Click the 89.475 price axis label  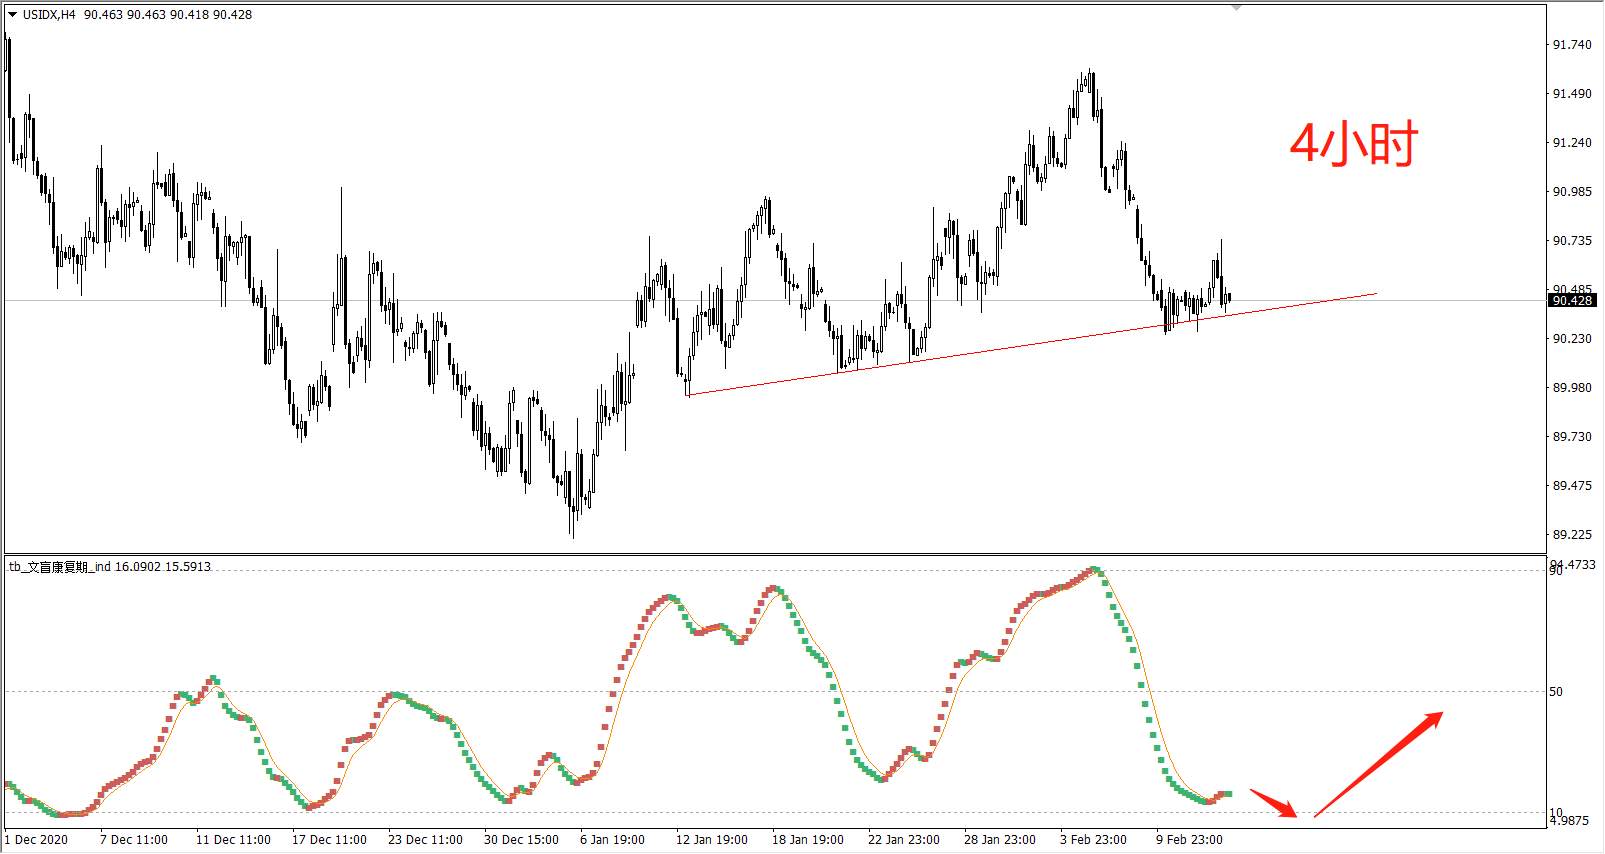coord(1571,486)
